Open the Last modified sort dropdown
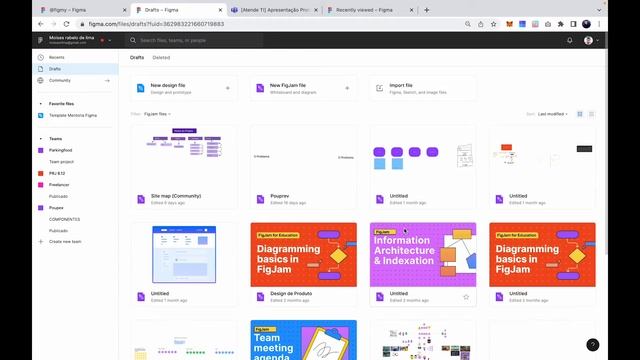The width and height of the screenshot is (640, 360). coord(552,114)
